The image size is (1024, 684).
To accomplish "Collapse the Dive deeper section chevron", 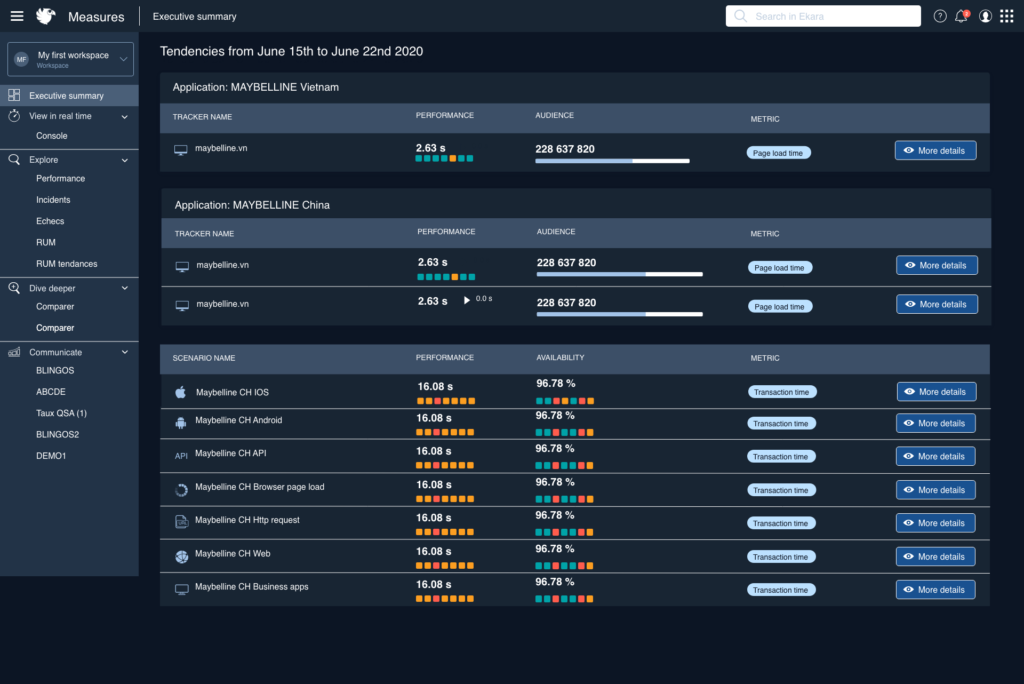I will coord(125,288).
